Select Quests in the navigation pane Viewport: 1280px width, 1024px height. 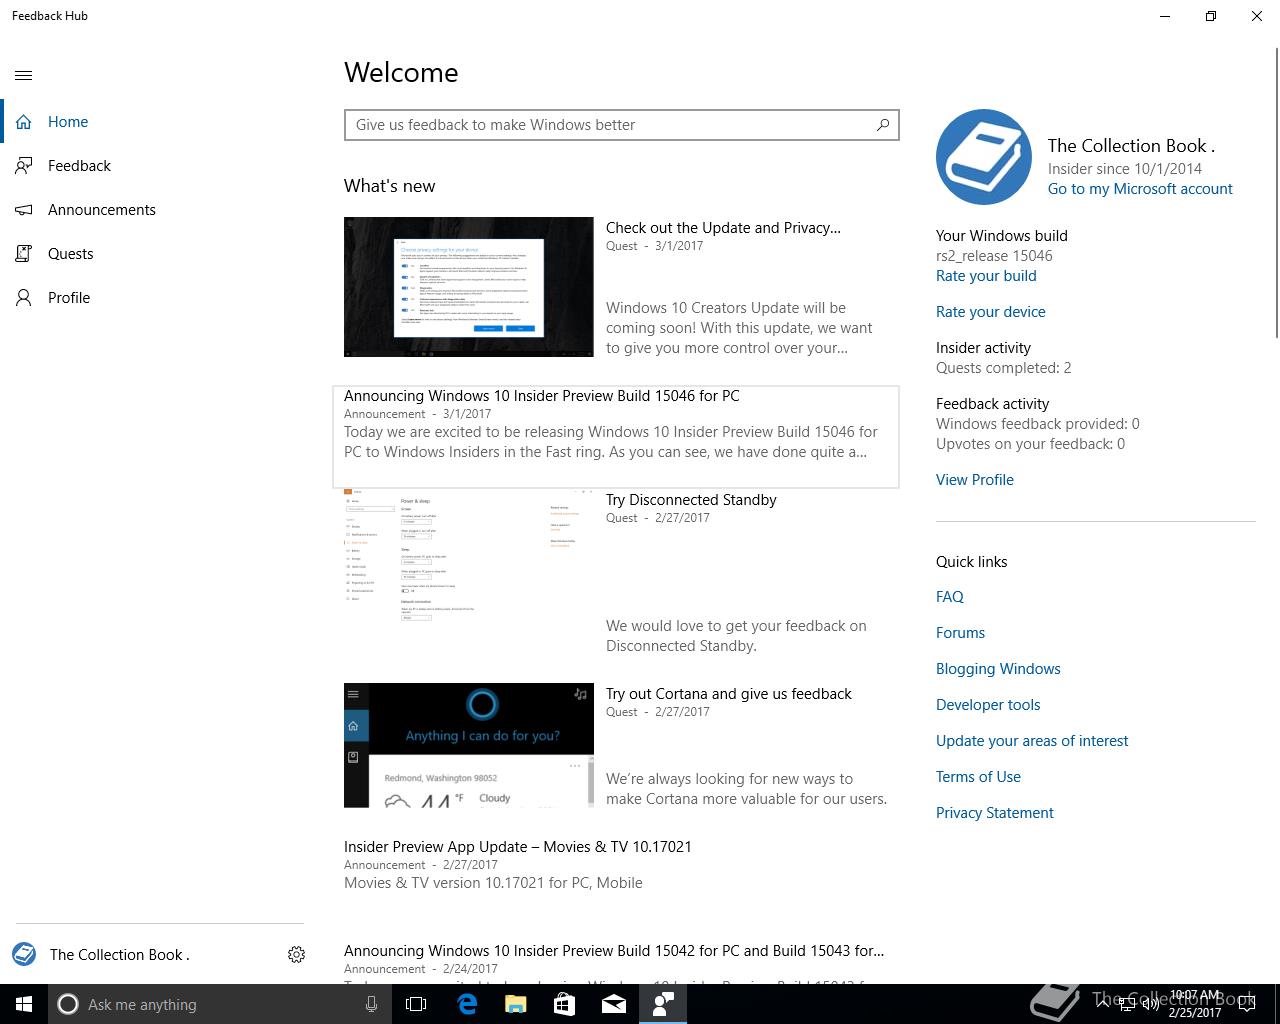tap(152, 254)
